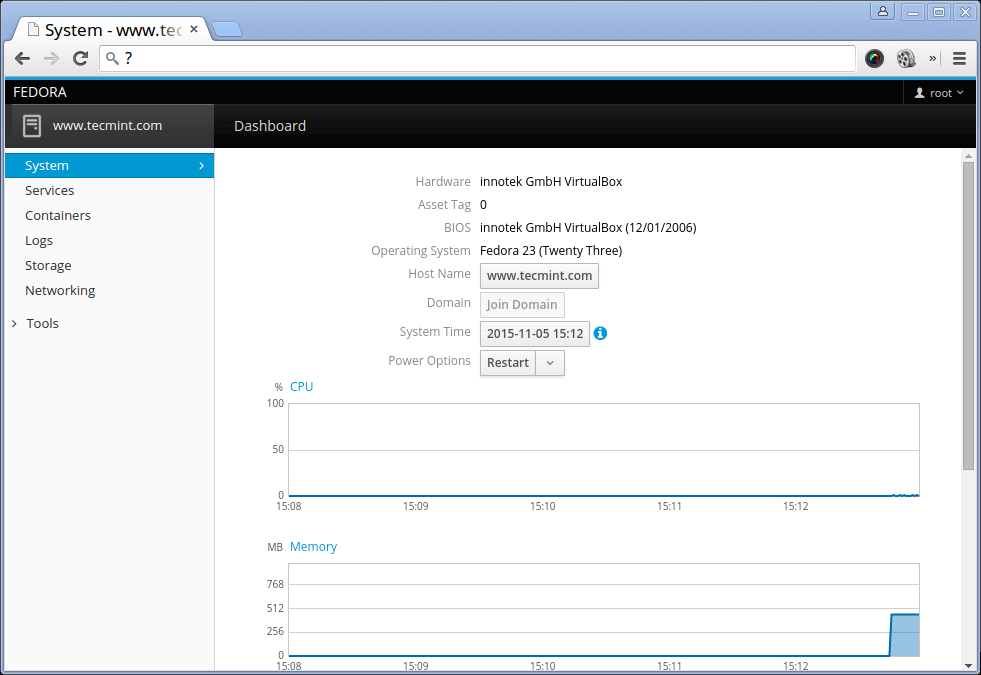Show hidden extensions via overflow chevron
Image resolution: width=981 pixels, height=675 pixels.
pos(933,58)
